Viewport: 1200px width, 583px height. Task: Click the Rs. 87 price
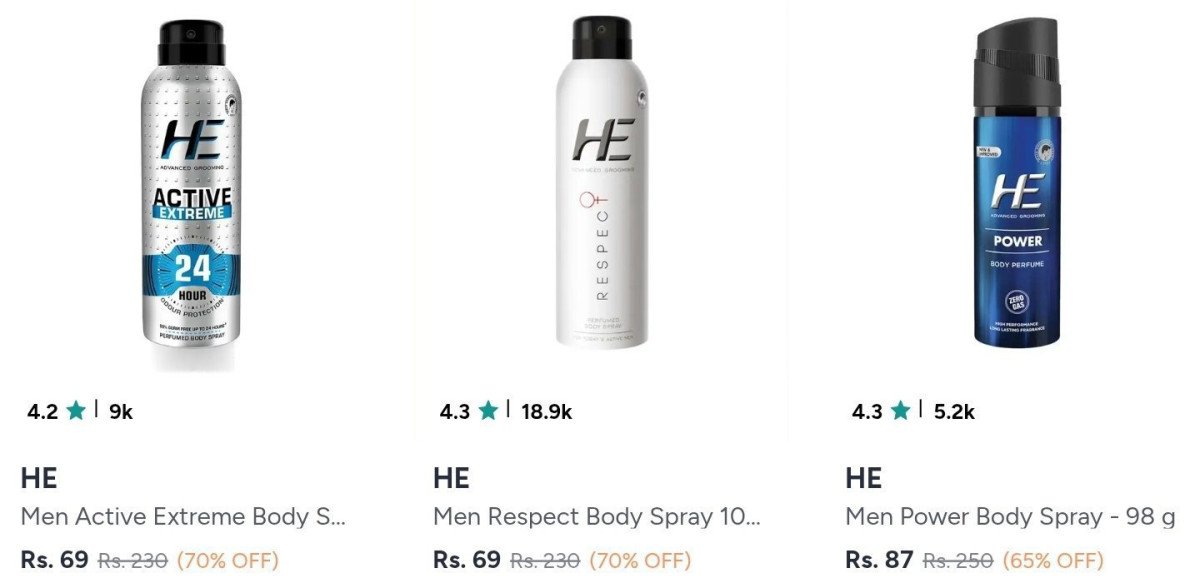[x=880, y=559]
